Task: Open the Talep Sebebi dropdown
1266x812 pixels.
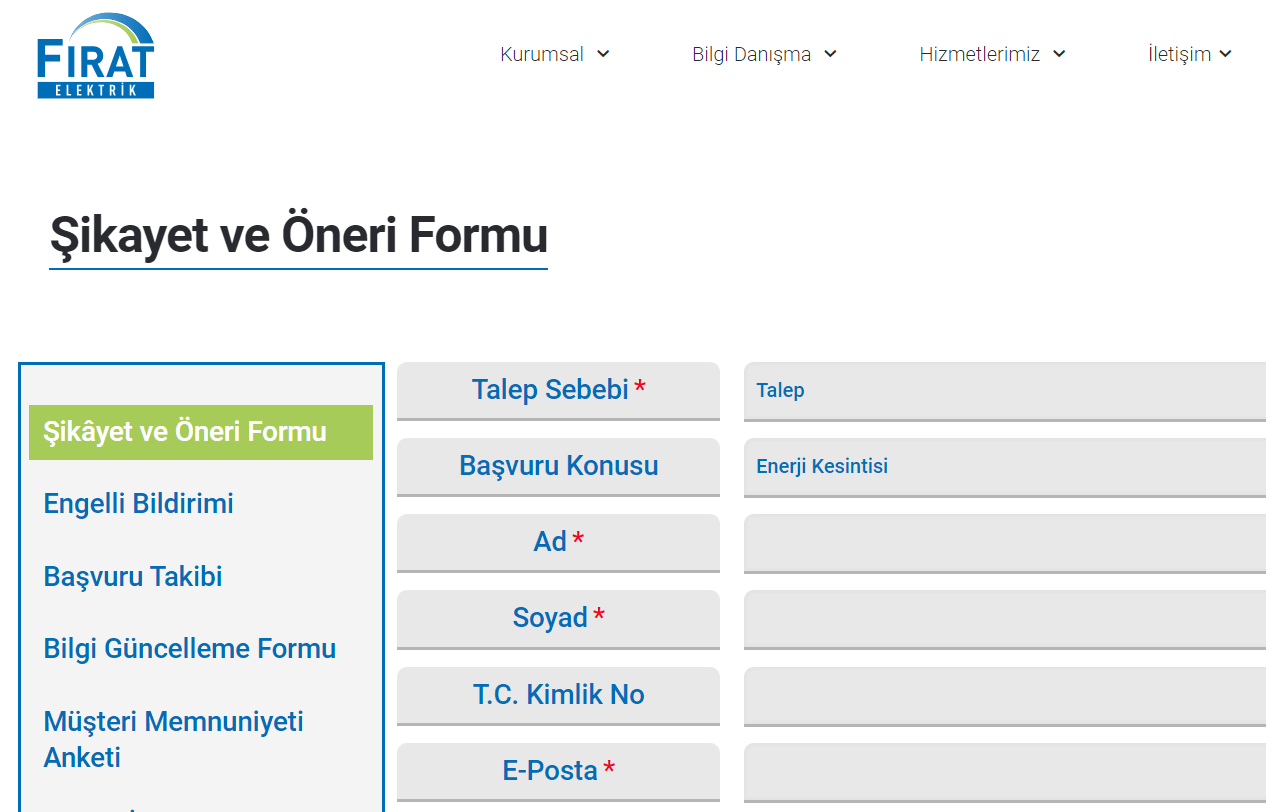Action: [1004, 390]
